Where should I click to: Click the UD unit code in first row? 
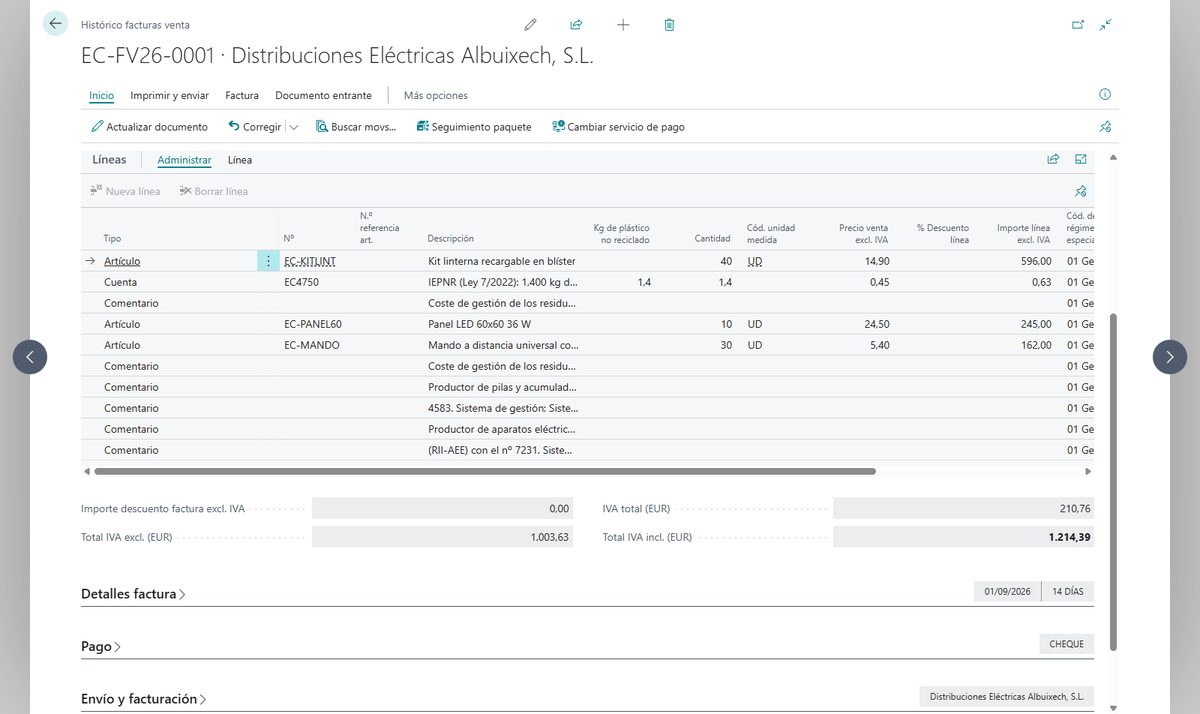755,261
